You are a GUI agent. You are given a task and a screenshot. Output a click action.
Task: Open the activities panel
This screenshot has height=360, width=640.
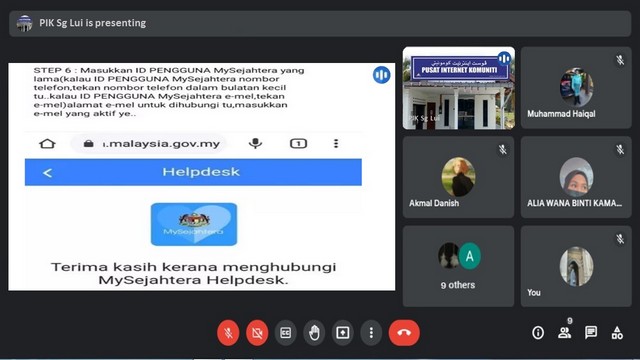(x=617, y=333)
